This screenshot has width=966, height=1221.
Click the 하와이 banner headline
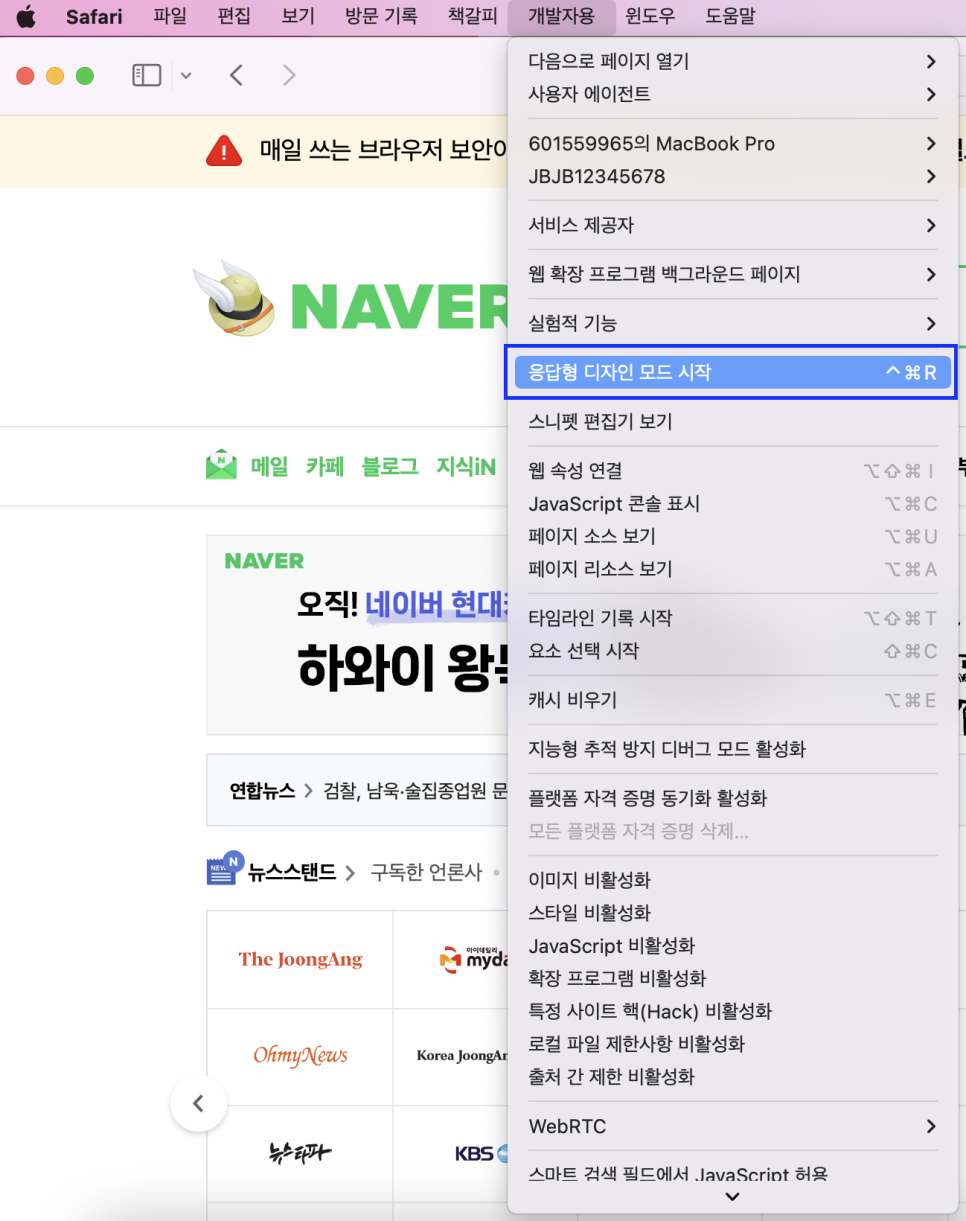point(402,666)
